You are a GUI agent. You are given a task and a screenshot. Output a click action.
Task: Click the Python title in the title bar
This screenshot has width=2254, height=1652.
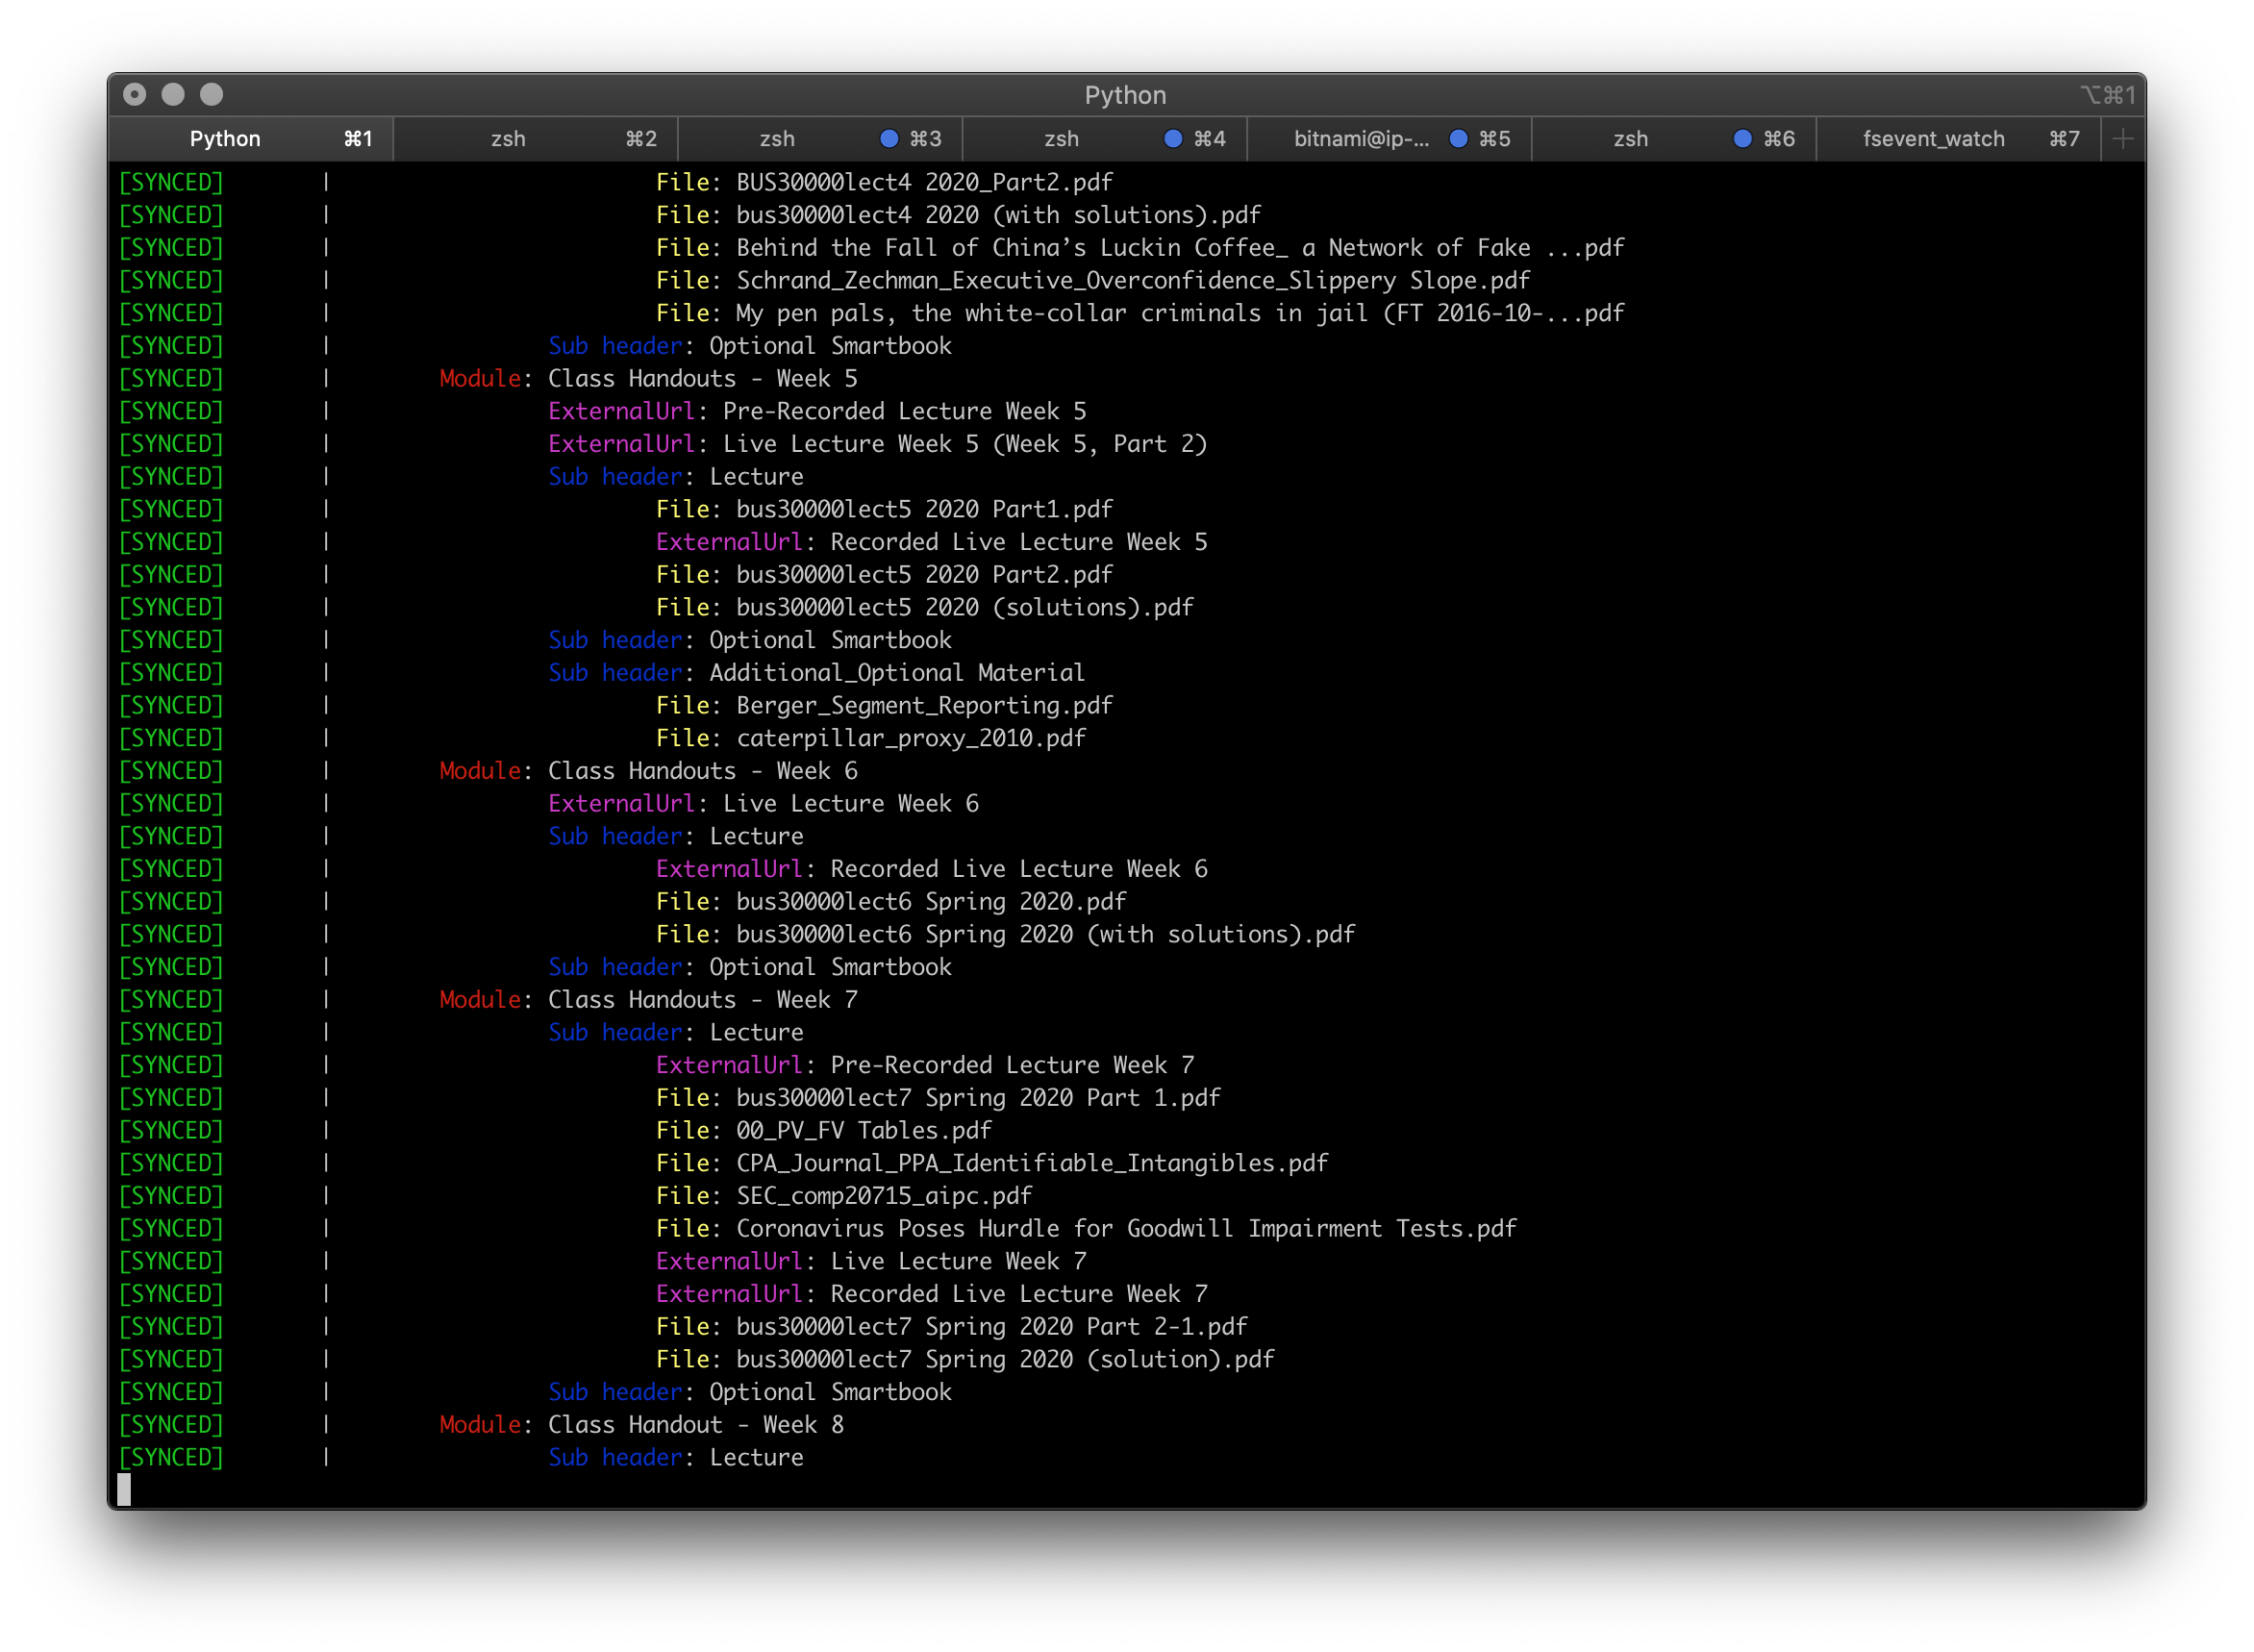[x=1125, y=95]
